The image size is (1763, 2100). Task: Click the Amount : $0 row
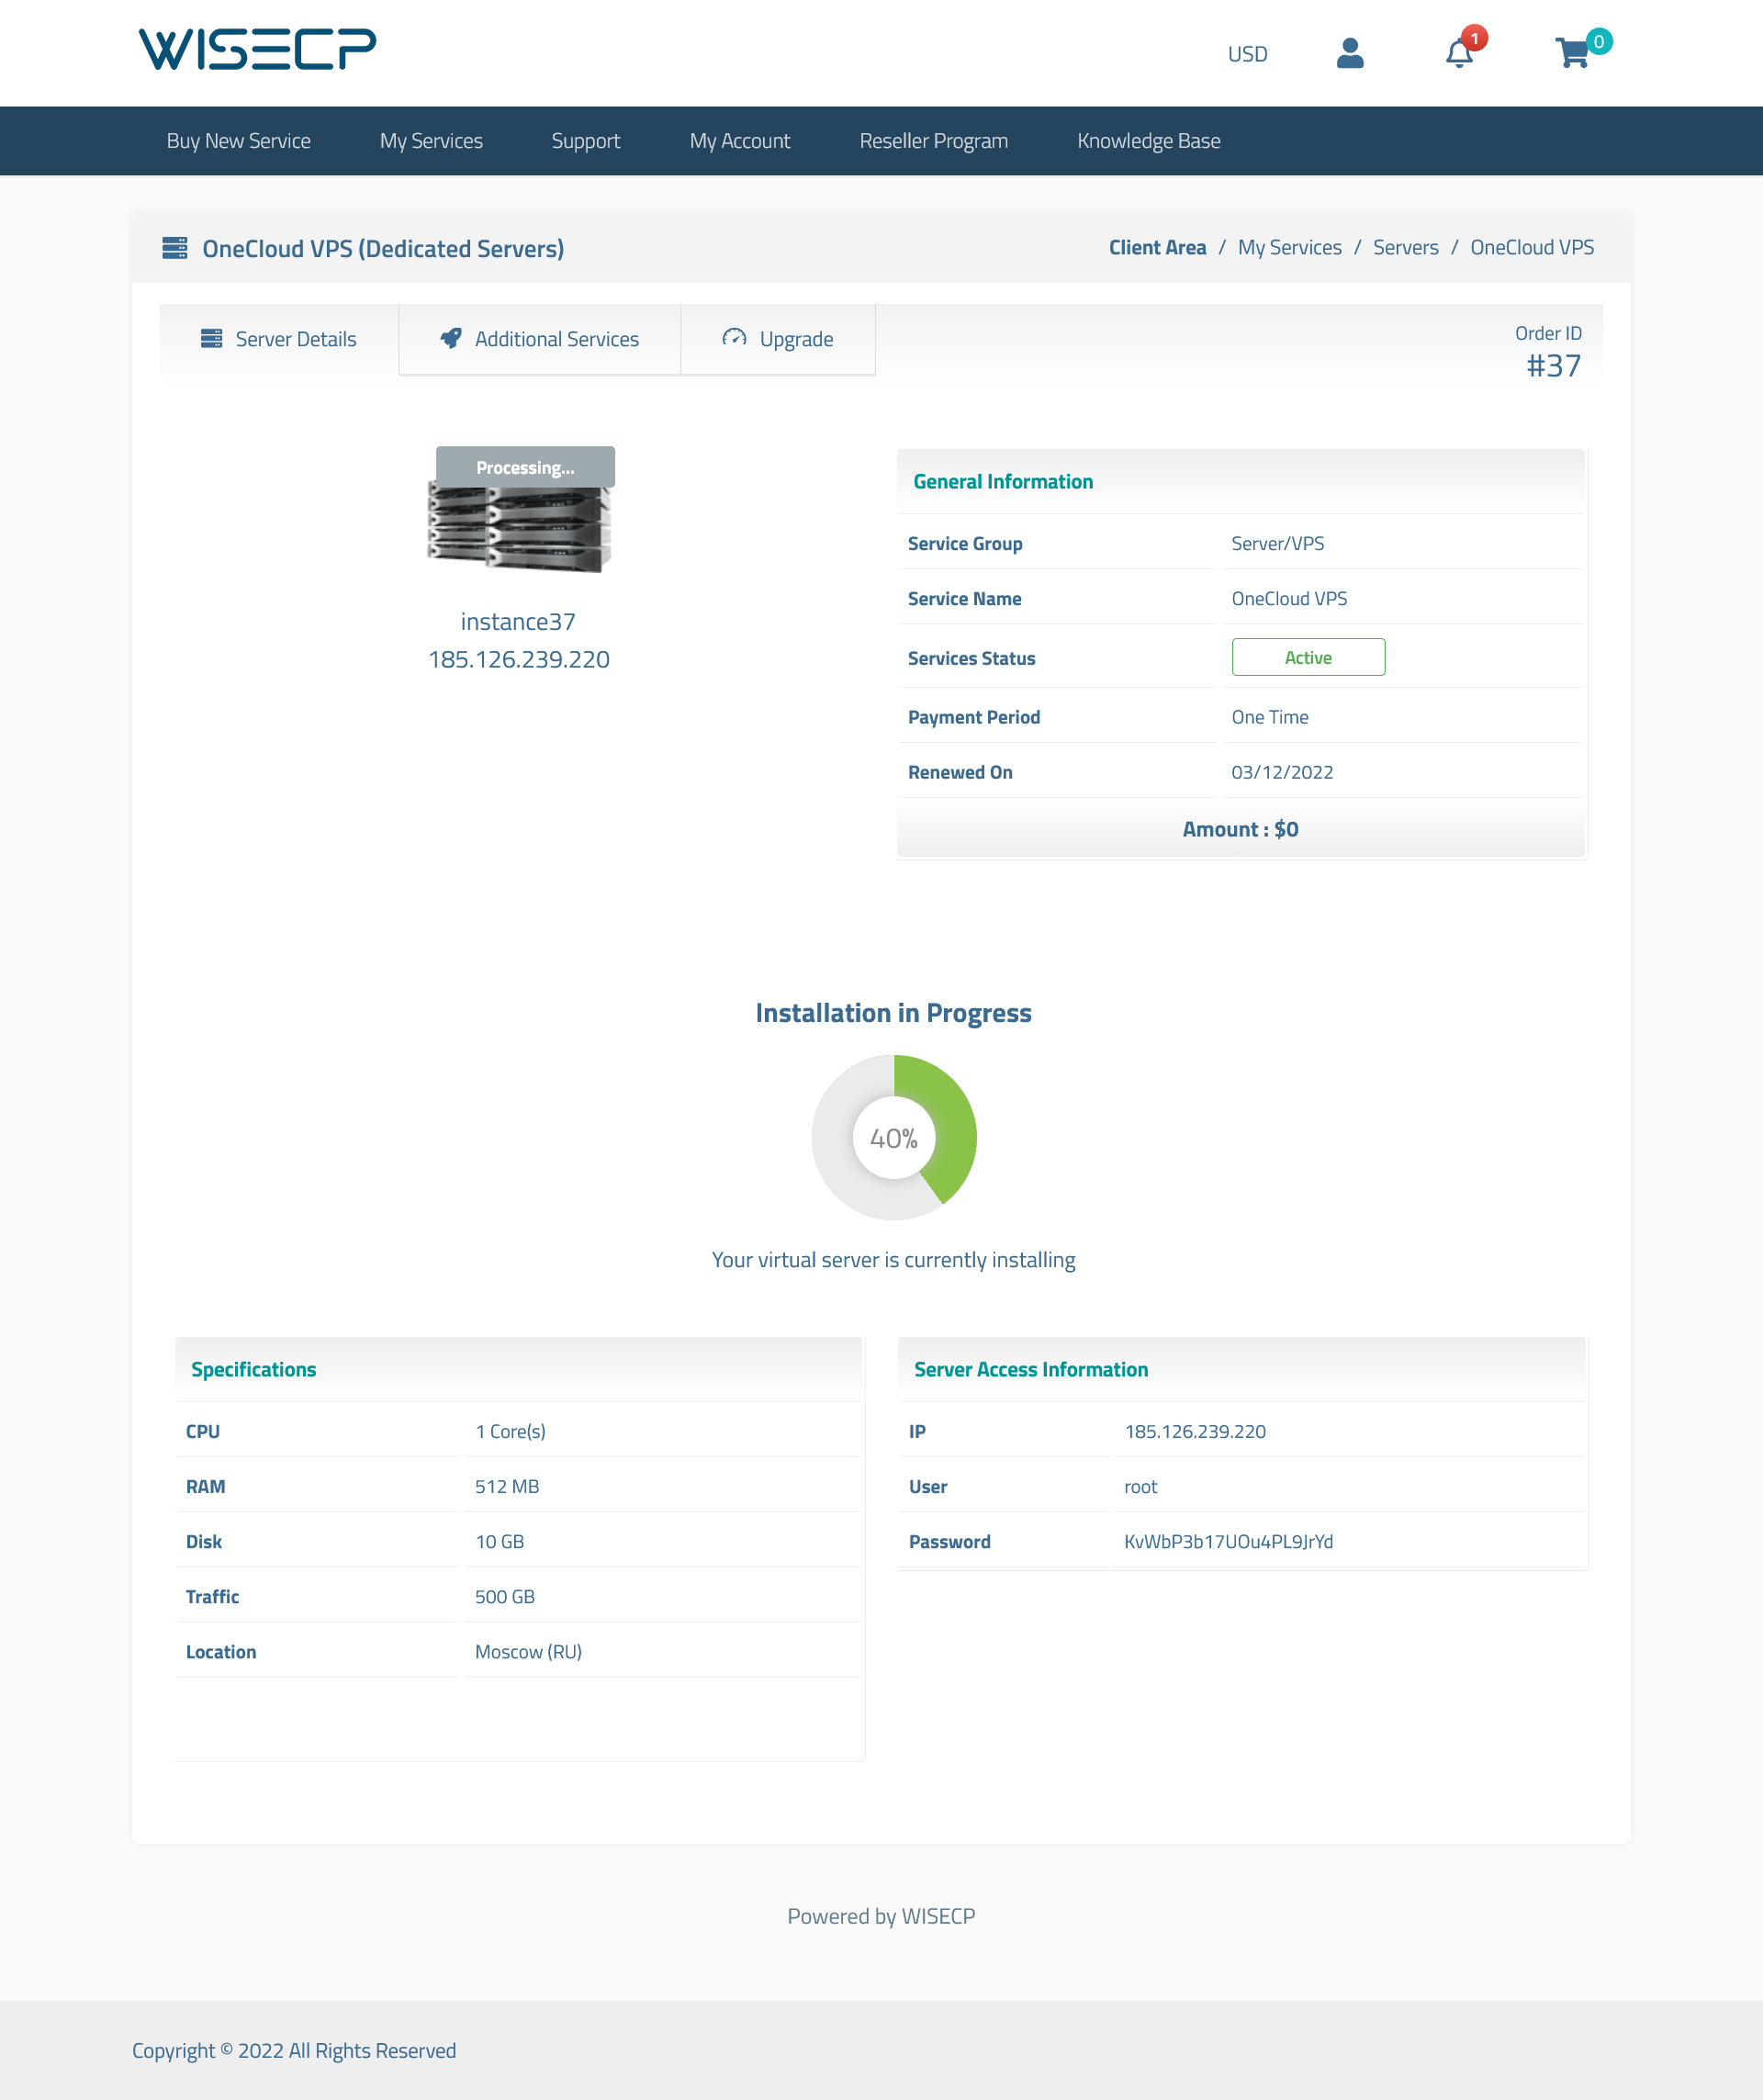[1240, 829]
